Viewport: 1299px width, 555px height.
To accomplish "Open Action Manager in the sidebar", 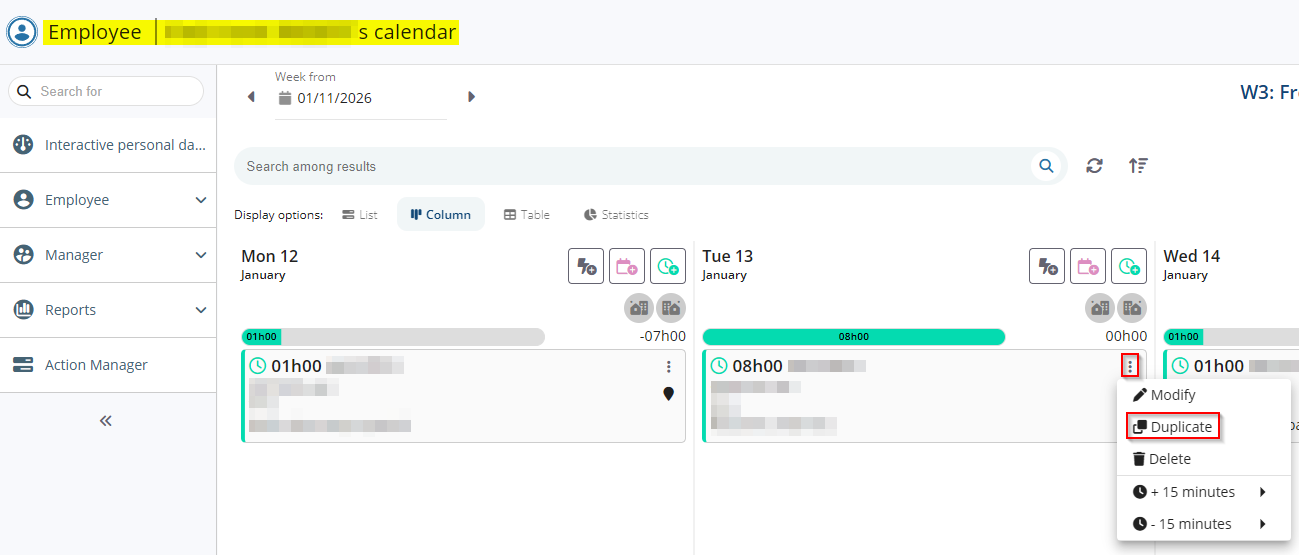I will point(96,365).
